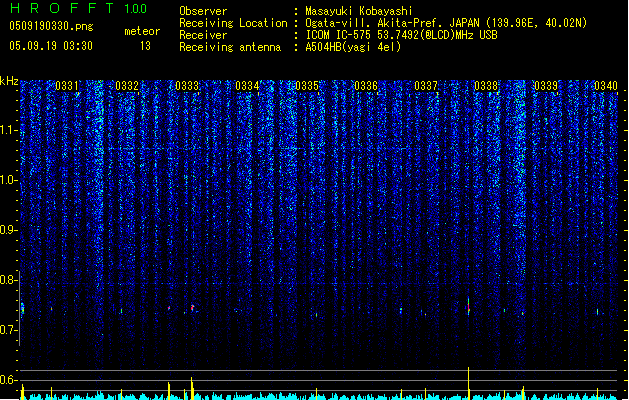
Task: Select the A504HB(yagi 4el) antenna text
Action: coord(353,47)
